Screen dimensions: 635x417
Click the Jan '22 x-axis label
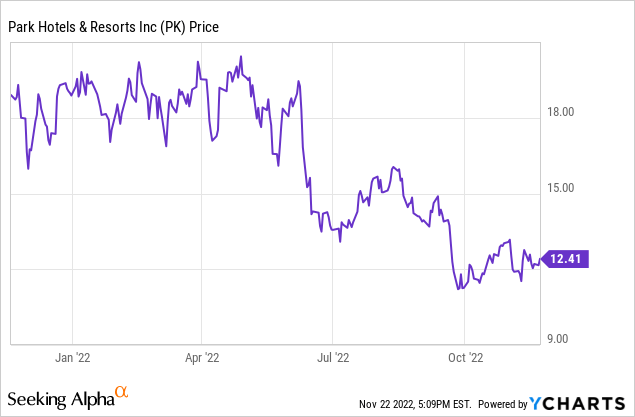pos(72,356)
